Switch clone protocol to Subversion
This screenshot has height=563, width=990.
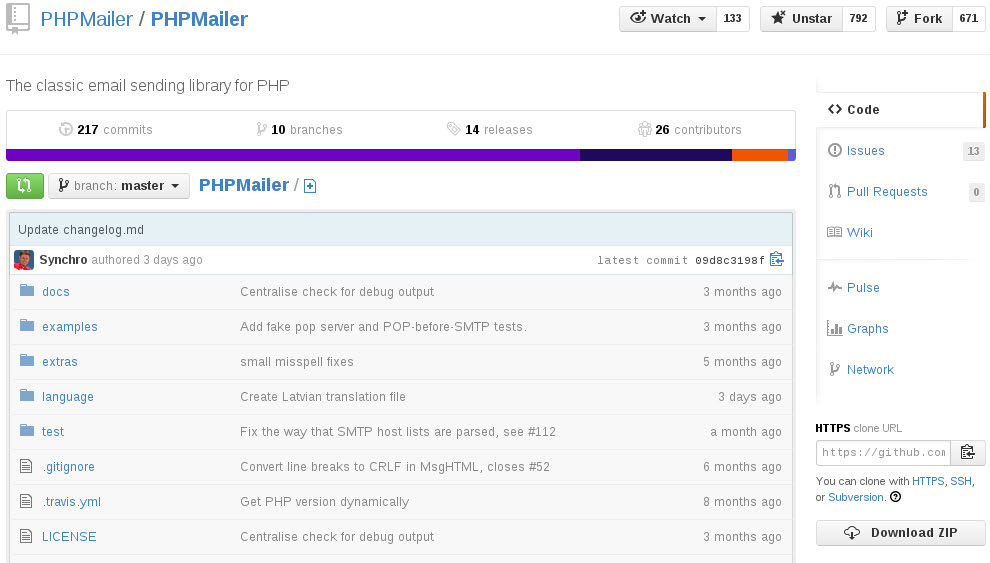(856, 497)
